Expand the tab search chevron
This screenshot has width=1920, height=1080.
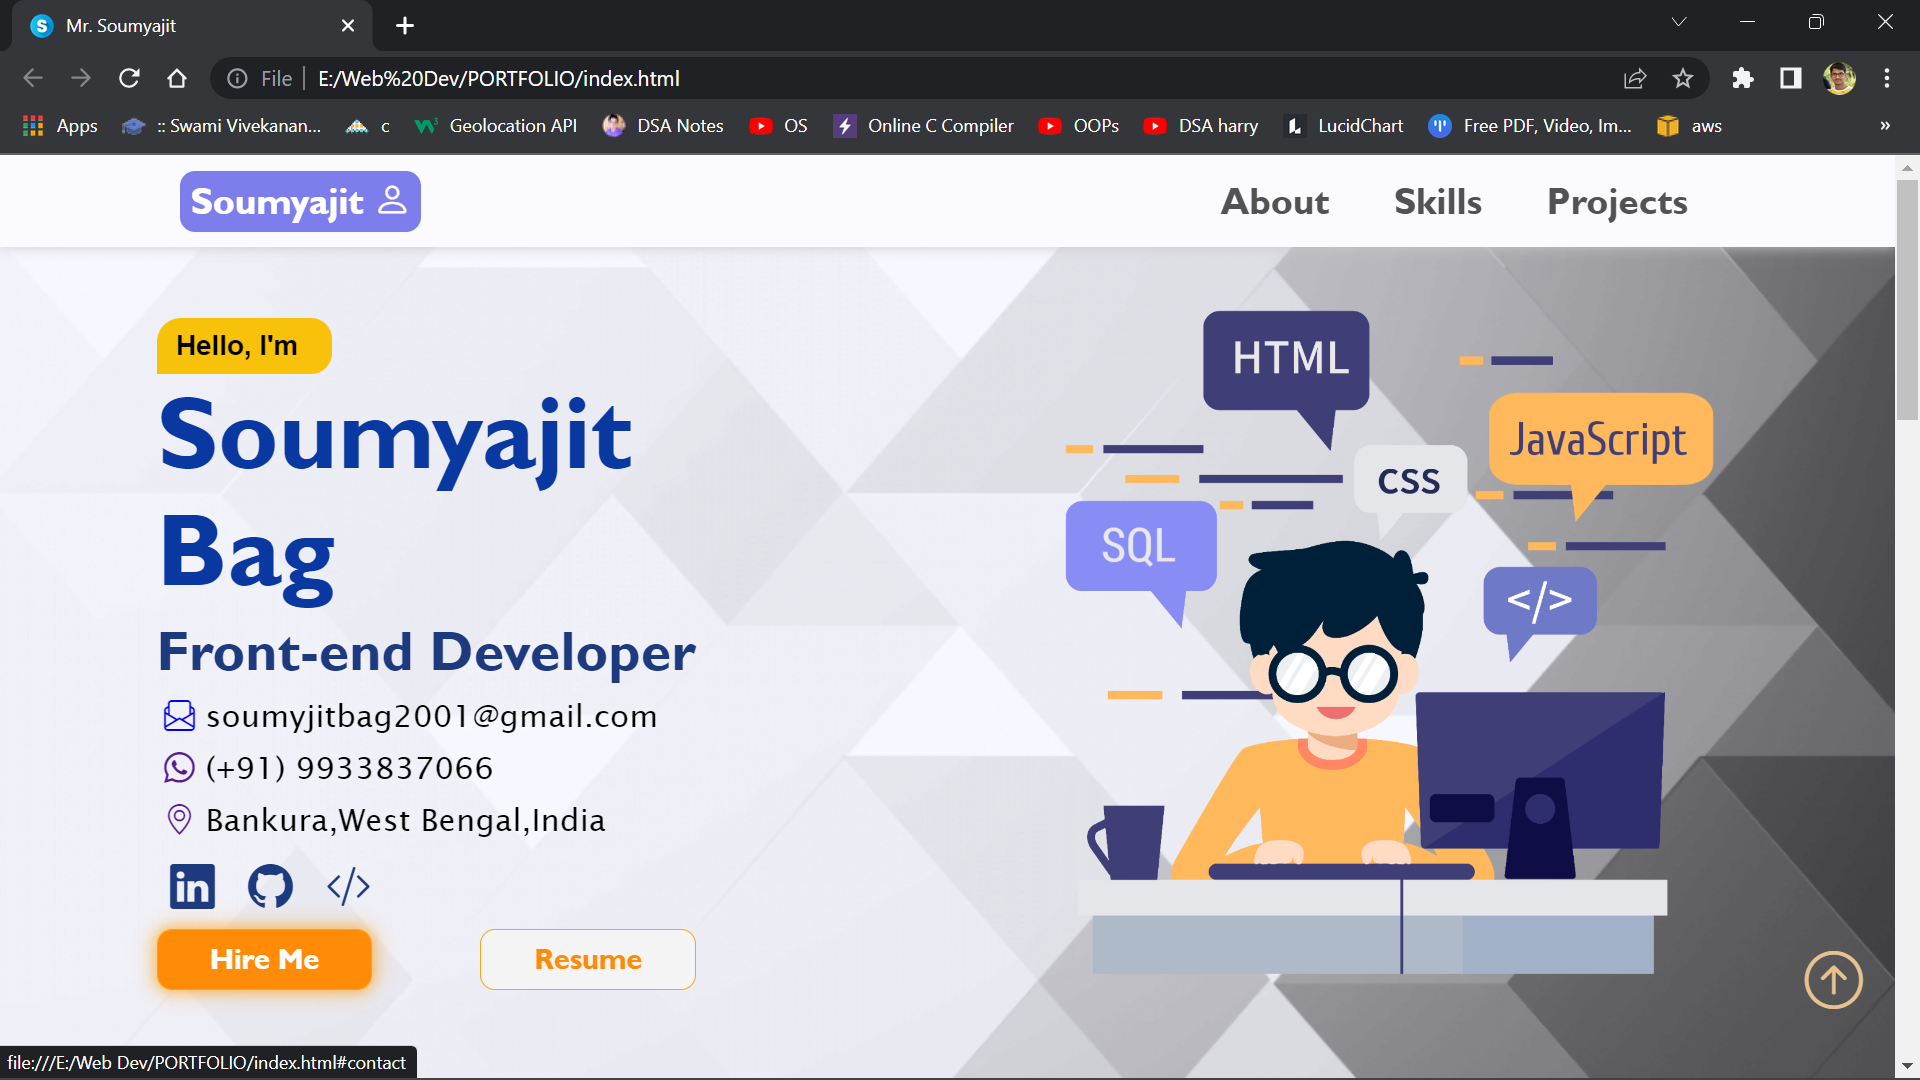(x=1679, y=22)
